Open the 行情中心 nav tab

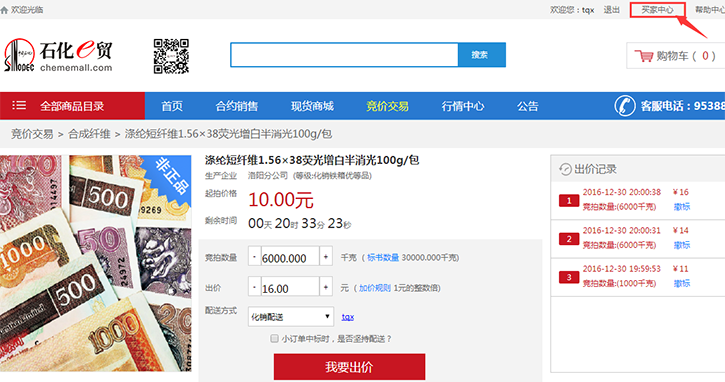463,106
